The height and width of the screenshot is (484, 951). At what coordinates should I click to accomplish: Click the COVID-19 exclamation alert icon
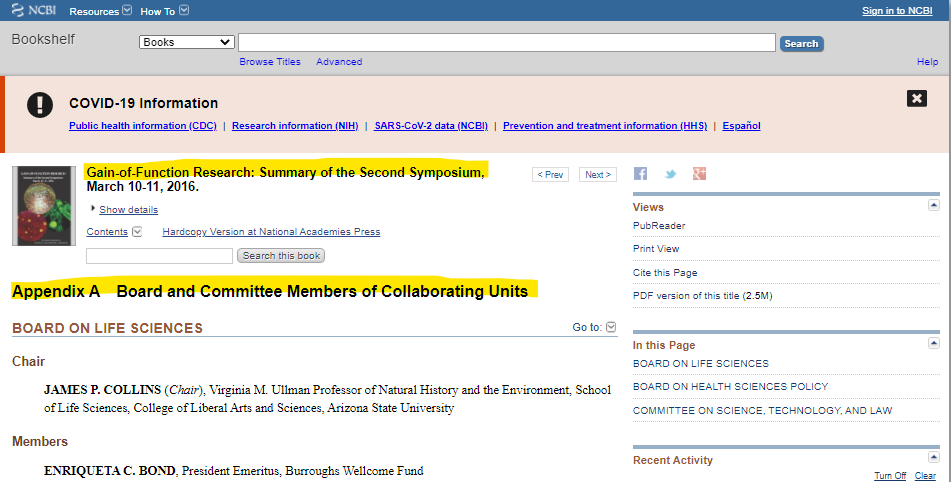(40, 105)
